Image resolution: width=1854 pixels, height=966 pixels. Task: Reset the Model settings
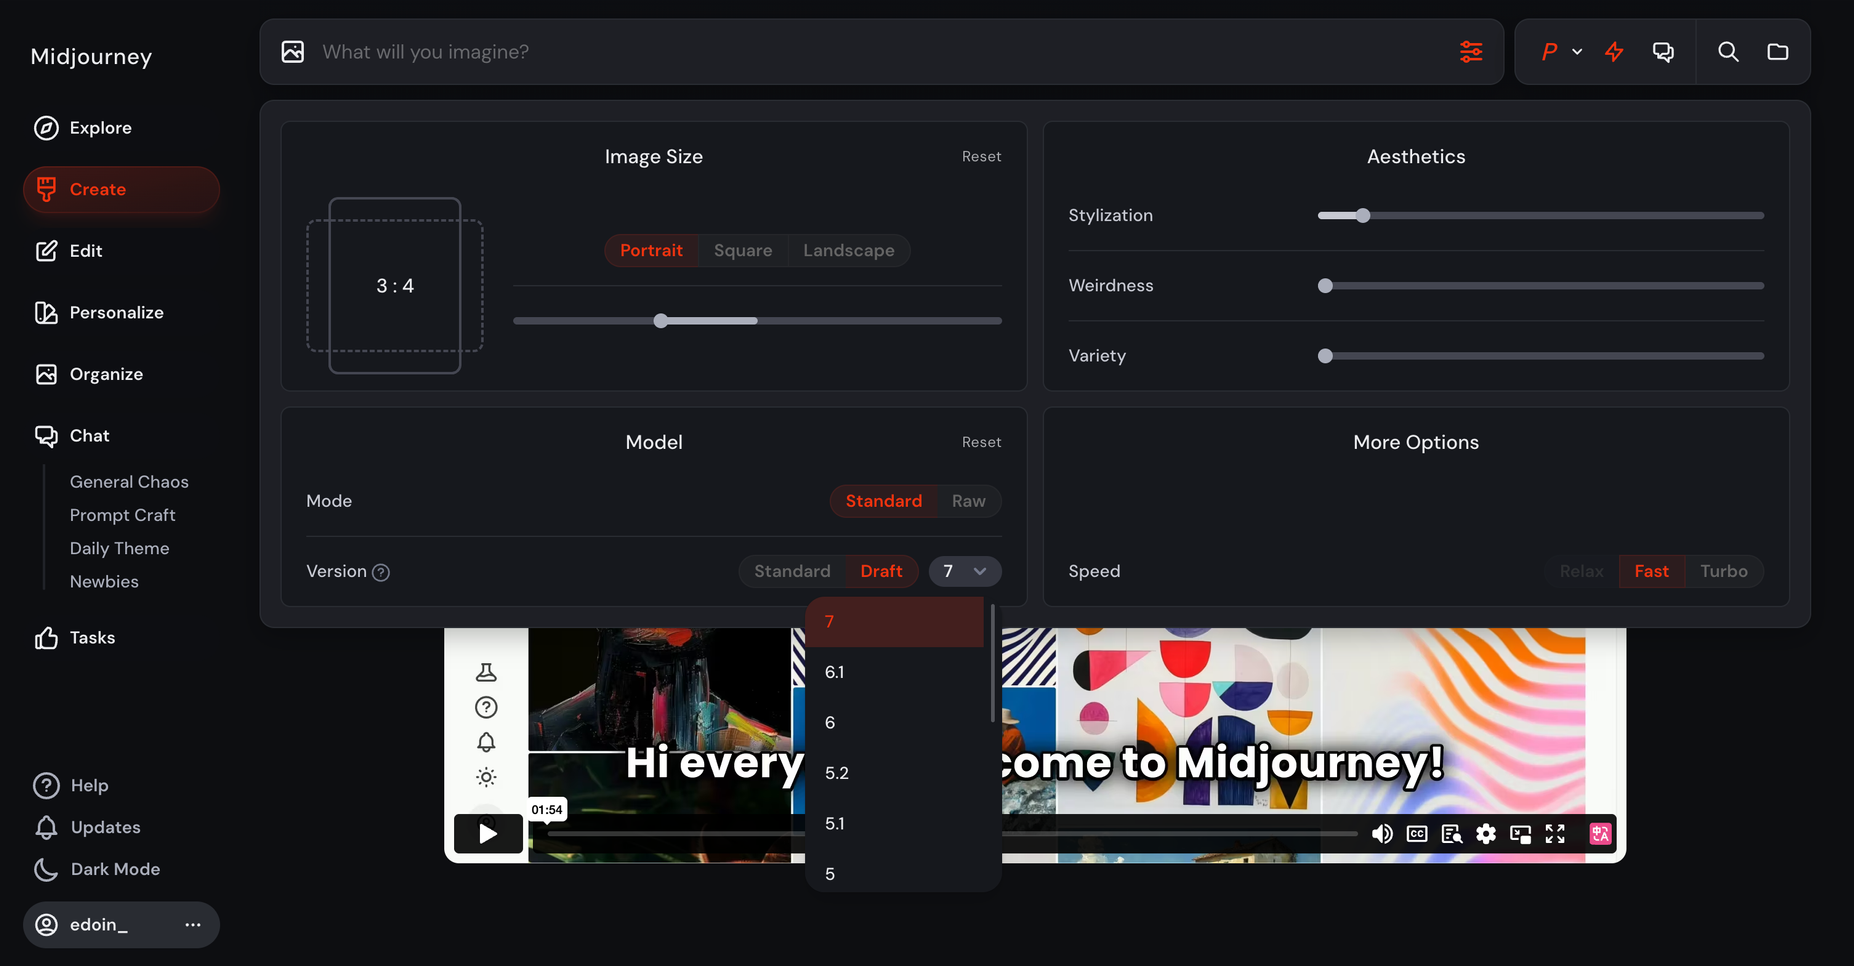981,442
